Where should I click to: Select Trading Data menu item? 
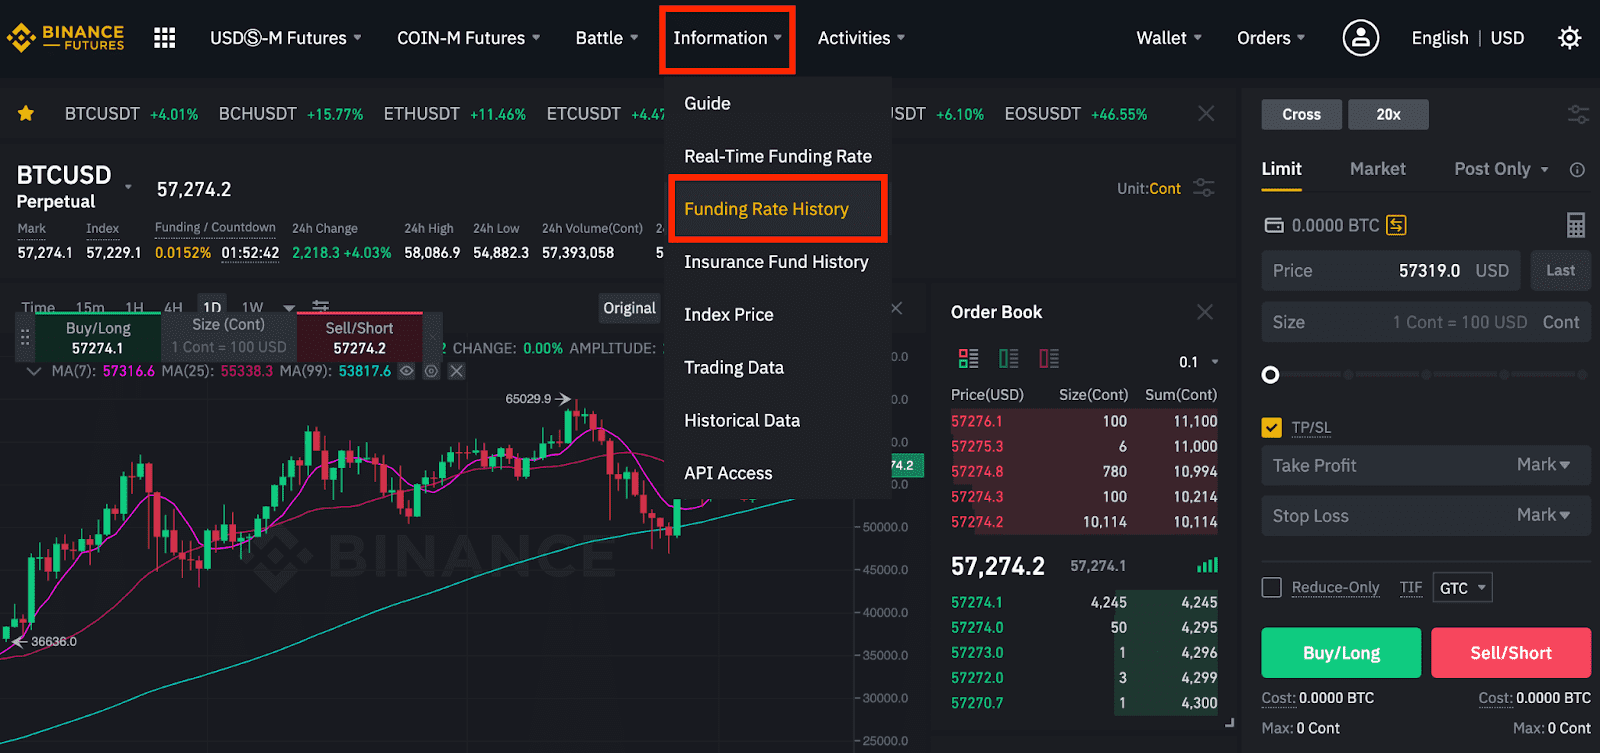(734, 368)
